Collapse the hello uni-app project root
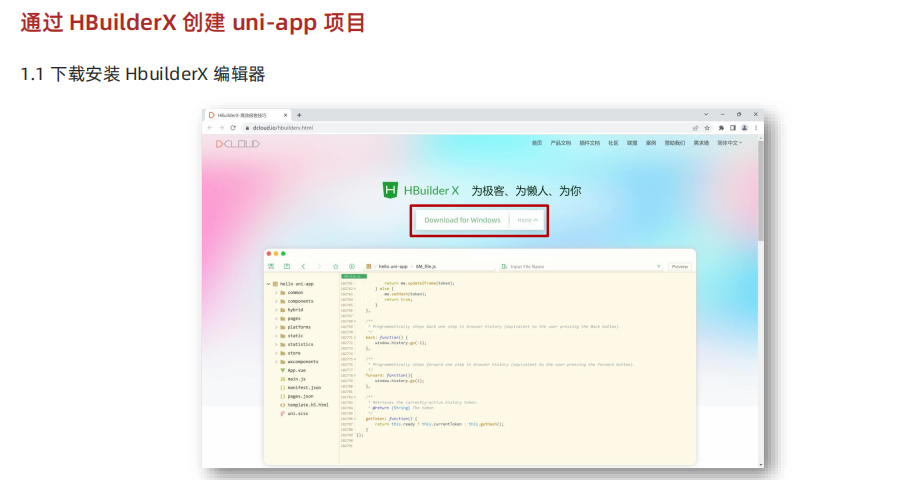 269,284
